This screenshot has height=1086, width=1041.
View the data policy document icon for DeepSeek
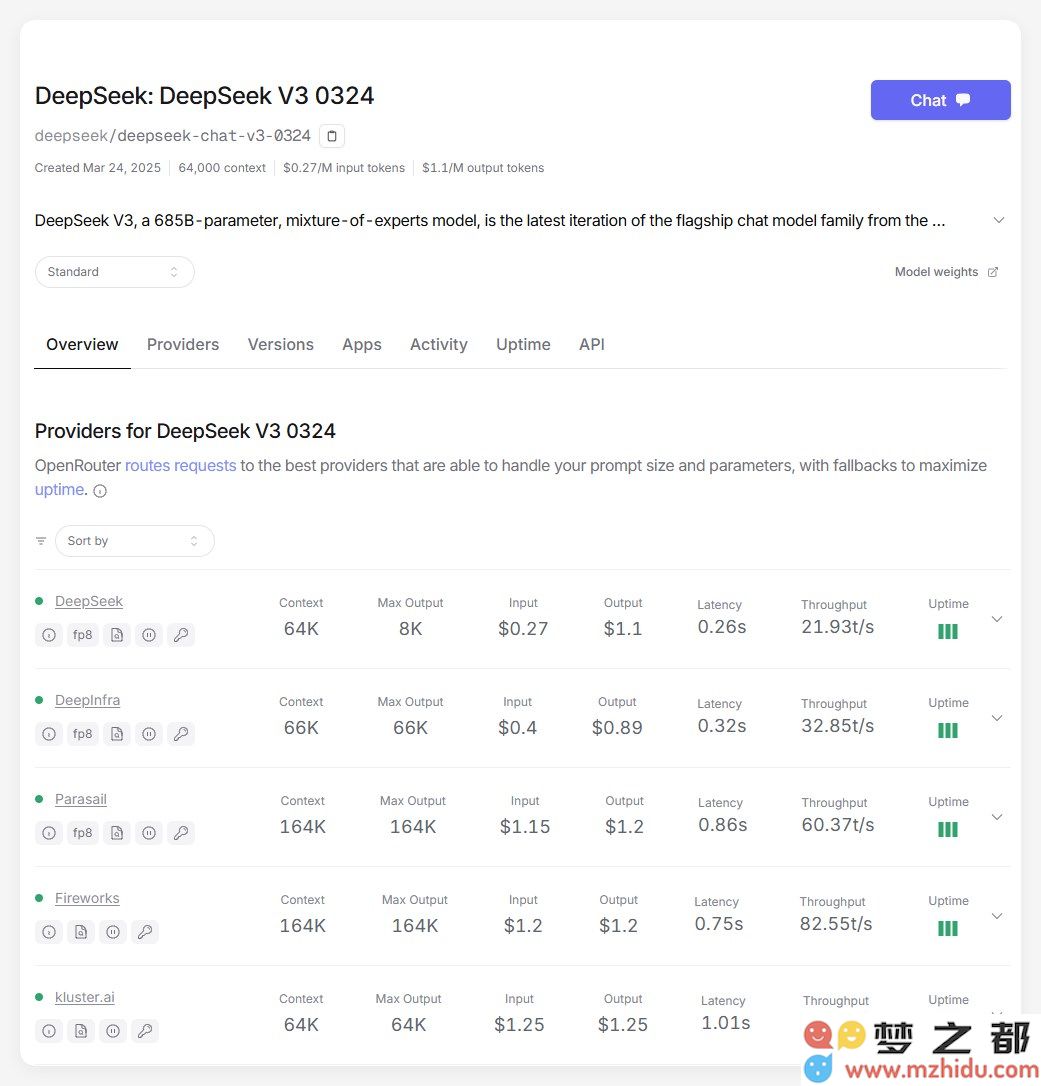coord(116,634)
